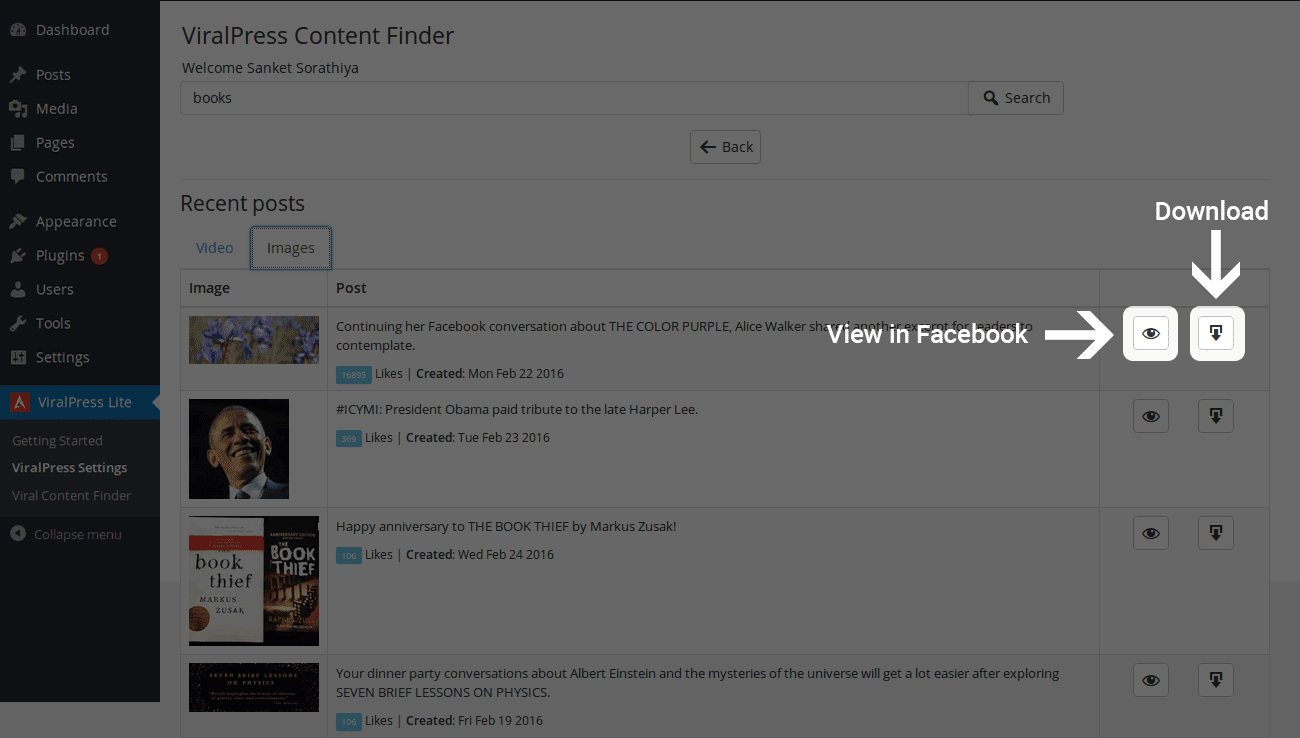
Task: Click the 16895 likes badge
Action: (x=354, y=374)
